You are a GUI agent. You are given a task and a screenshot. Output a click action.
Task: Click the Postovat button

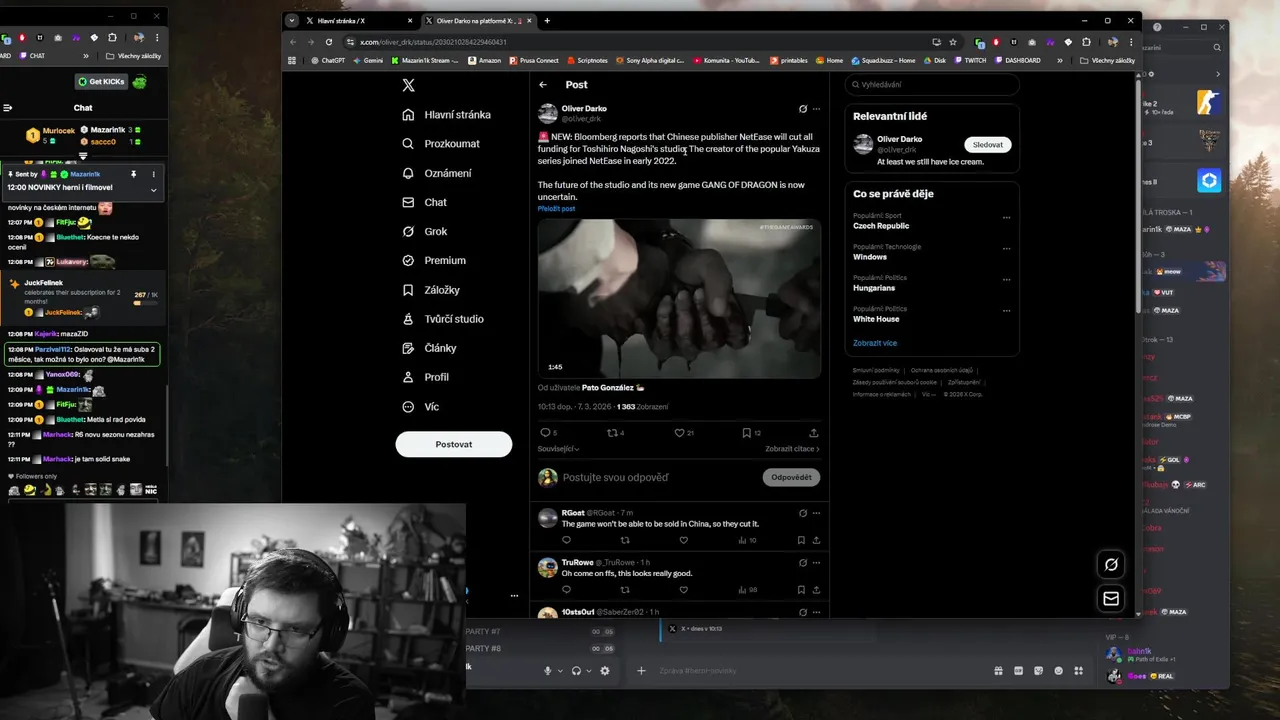[x=454, y=444]
